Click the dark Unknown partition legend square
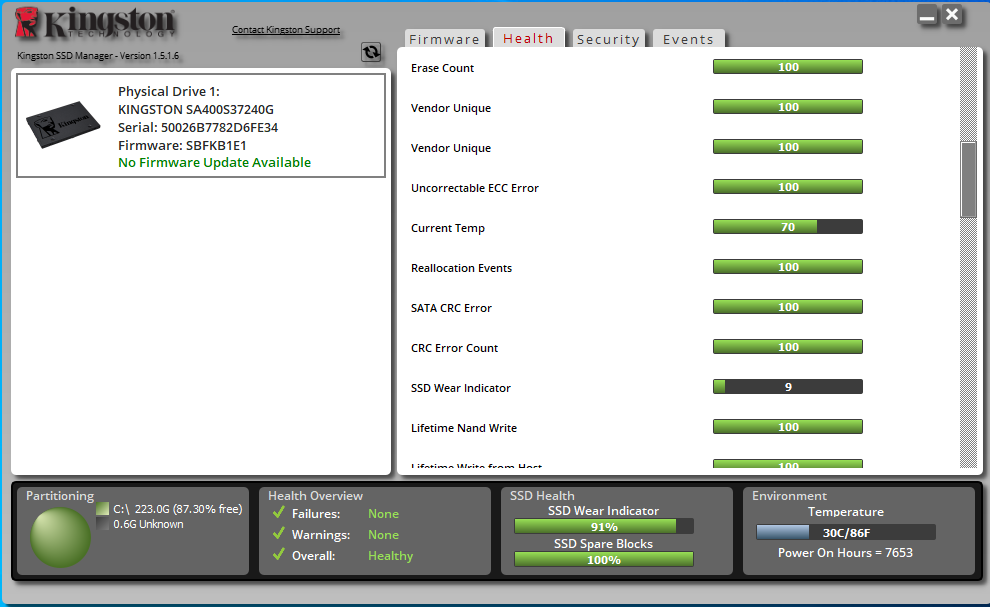Image resolution: width=990 pixels, height=607 pixels. [x=103, y=524]
